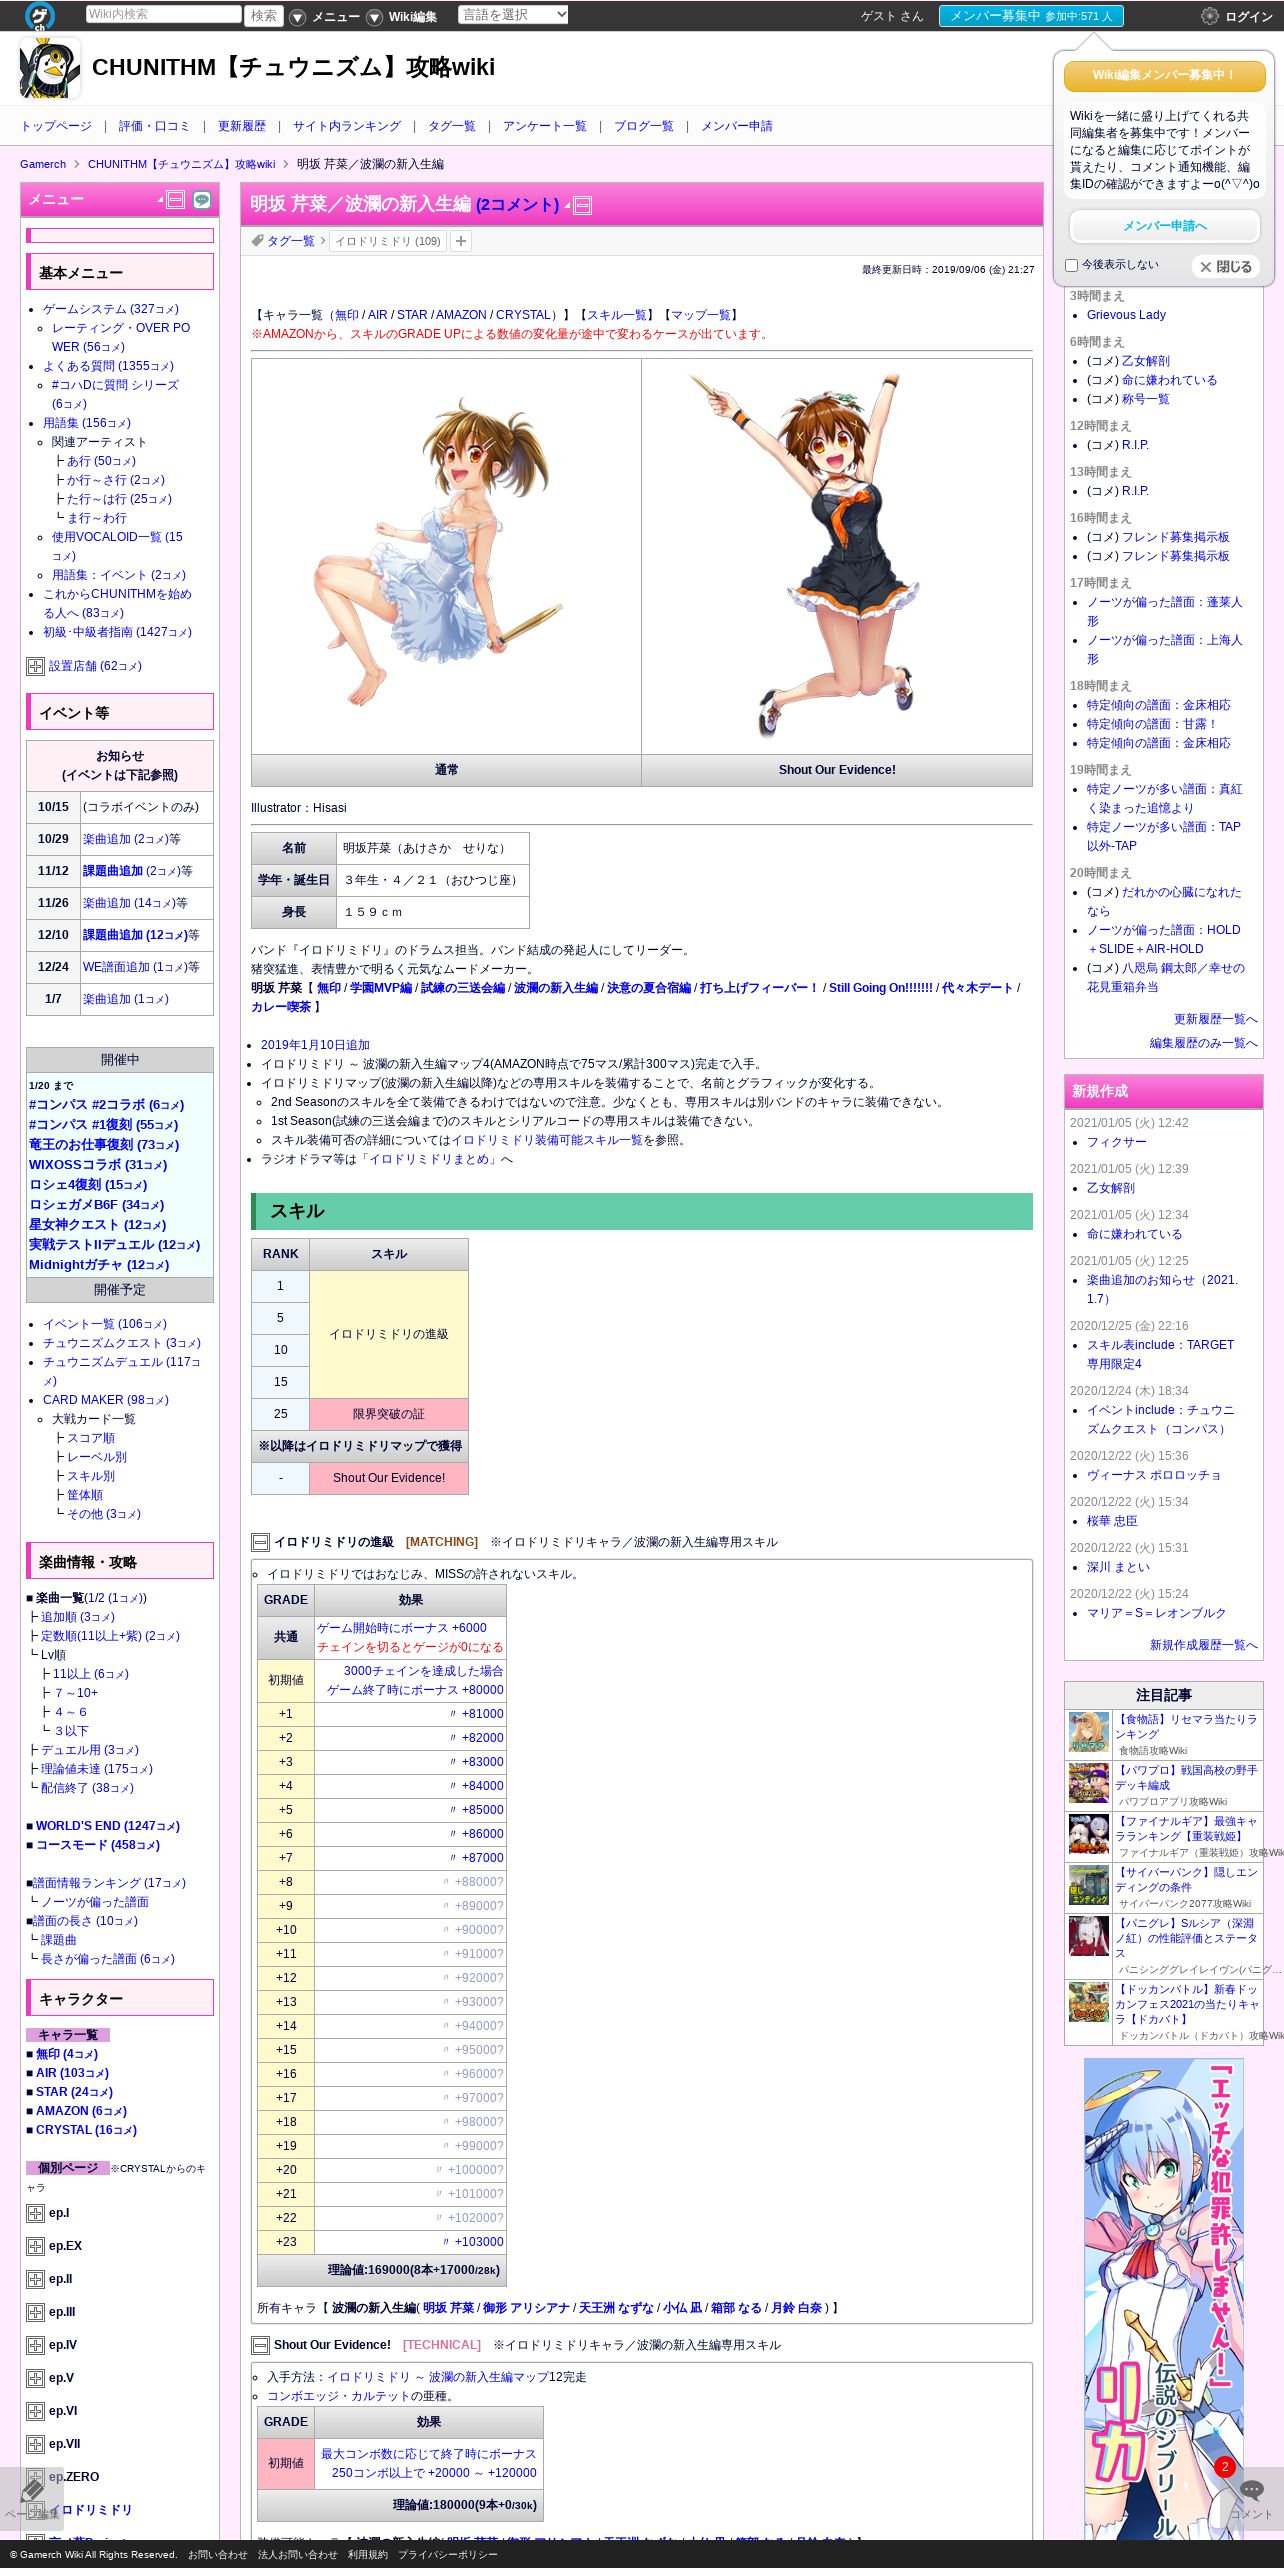Expand the ep.VII character list

click(x=35, y=2444)
